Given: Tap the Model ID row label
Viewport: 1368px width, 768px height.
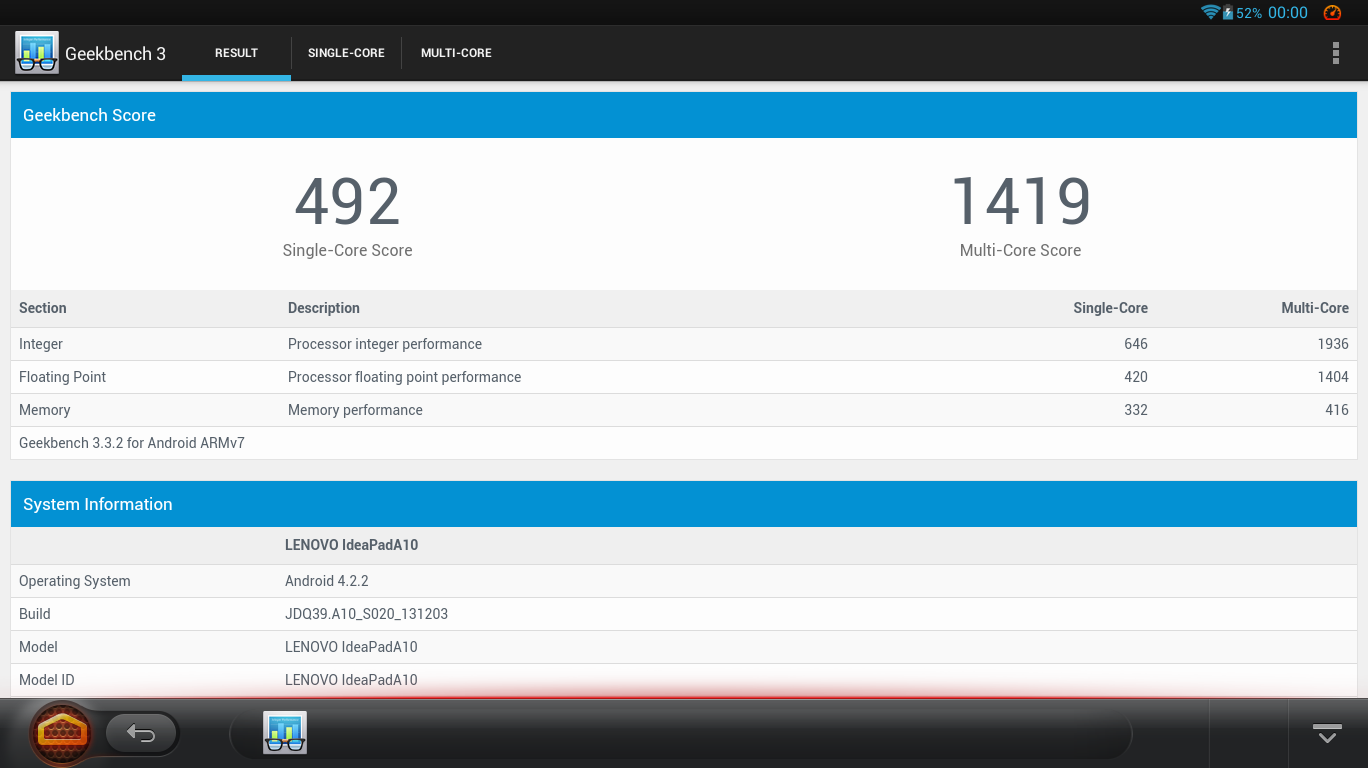Looking at the screenshot, I should click(47, 680).
